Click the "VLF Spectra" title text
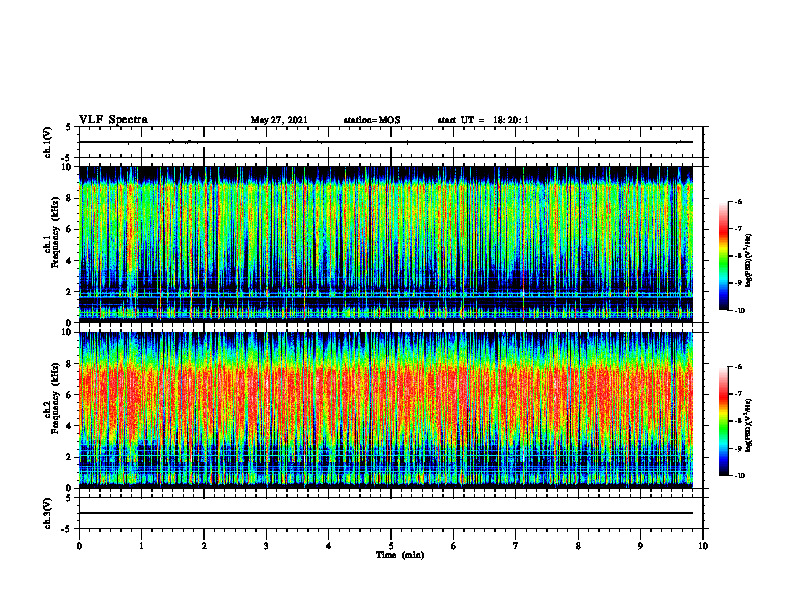 tap(113, 120)
